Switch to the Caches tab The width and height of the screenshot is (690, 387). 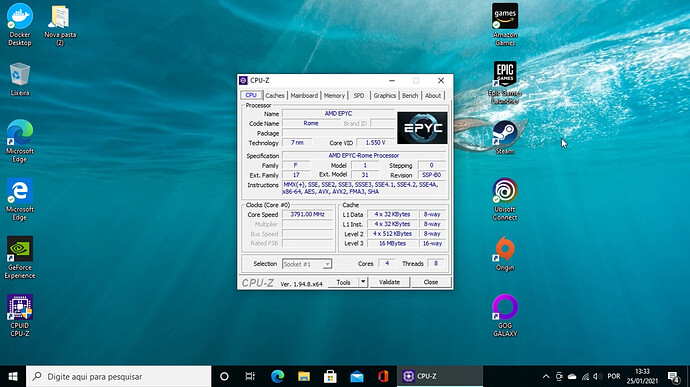tap(275, 96)
